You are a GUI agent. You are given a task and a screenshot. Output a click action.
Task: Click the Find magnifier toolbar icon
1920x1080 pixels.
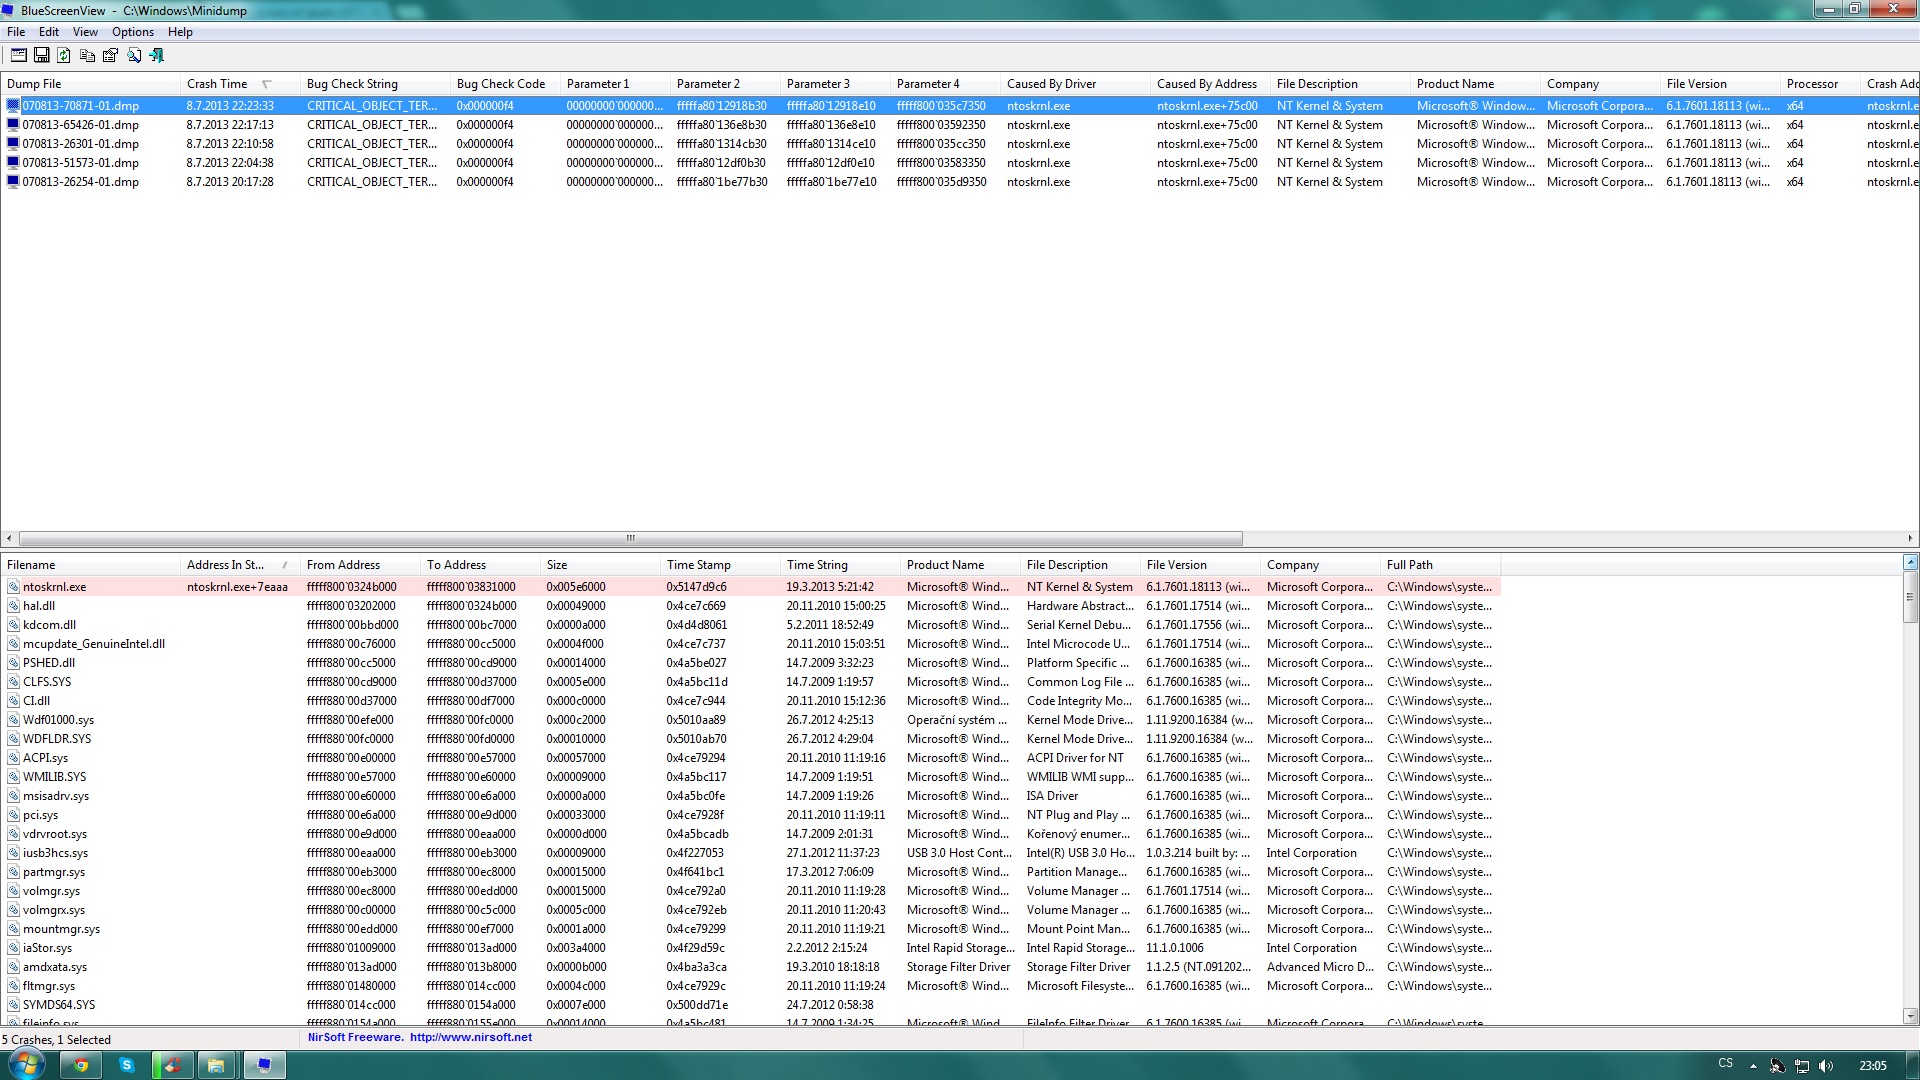(133, 56)
